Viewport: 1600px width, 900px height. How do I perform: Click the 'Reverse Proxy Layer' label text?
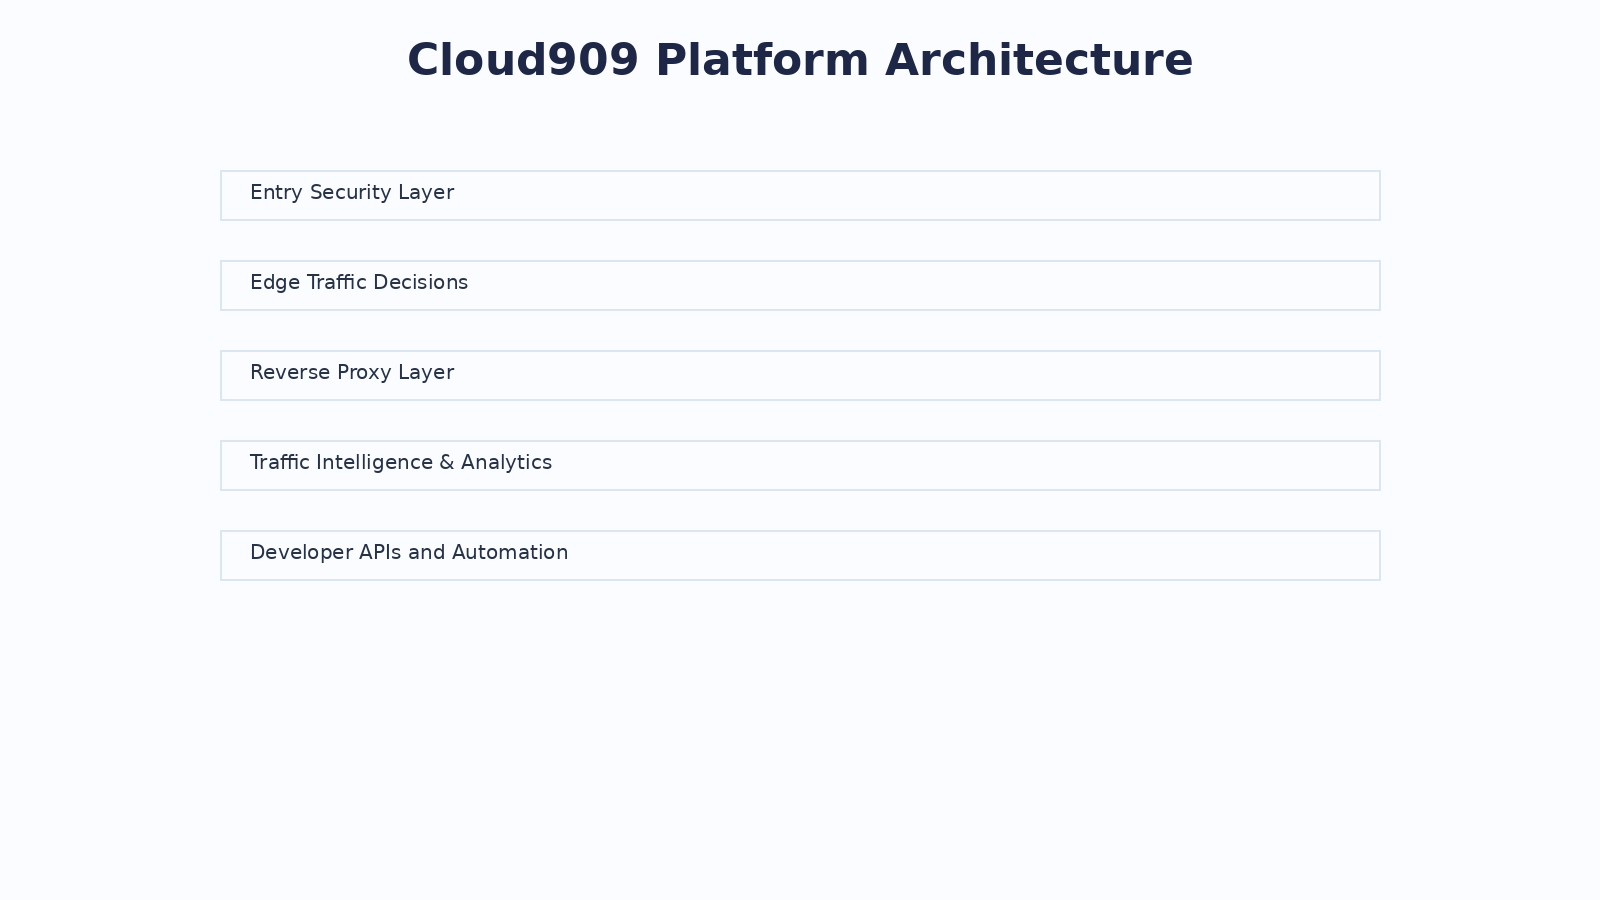[352, 373]
